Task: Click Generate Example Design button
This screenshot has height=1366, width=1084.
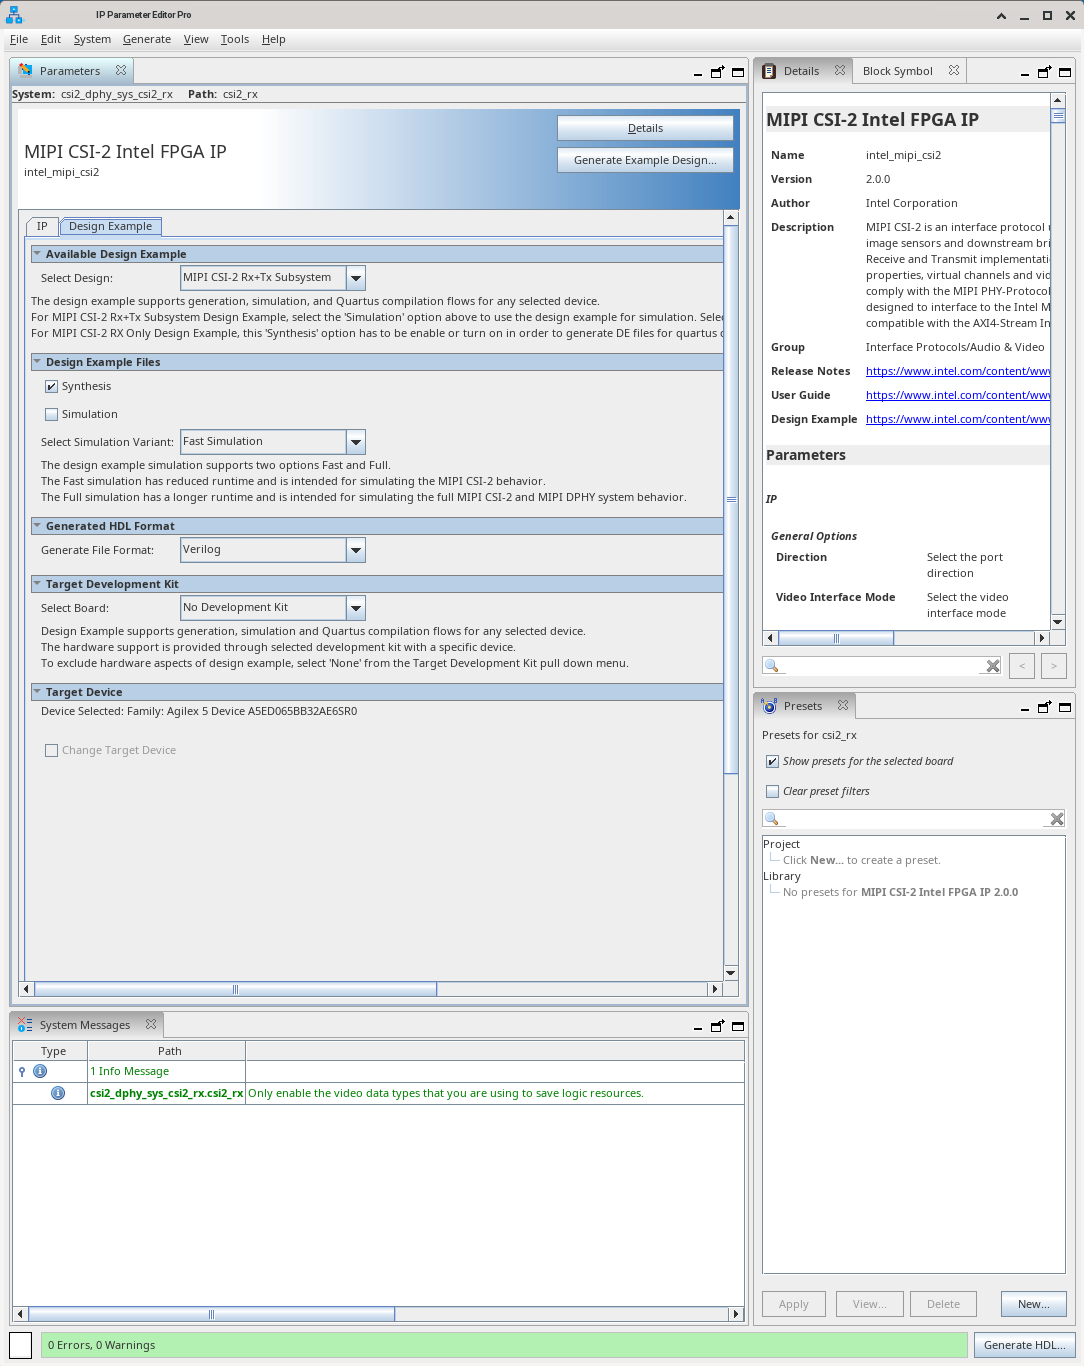Action: tap(645, 160)
